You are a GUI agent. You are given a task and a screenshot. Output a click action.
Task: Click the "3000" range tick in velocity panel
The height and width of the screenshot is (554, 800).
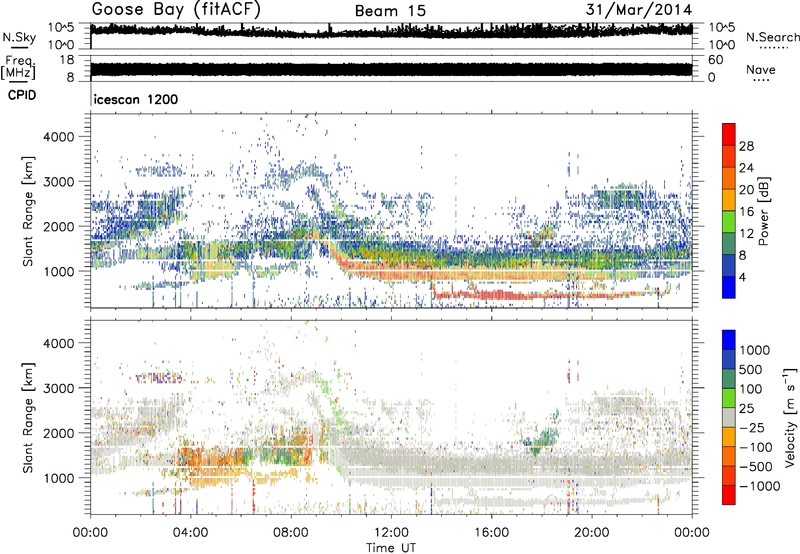[58, 388]
